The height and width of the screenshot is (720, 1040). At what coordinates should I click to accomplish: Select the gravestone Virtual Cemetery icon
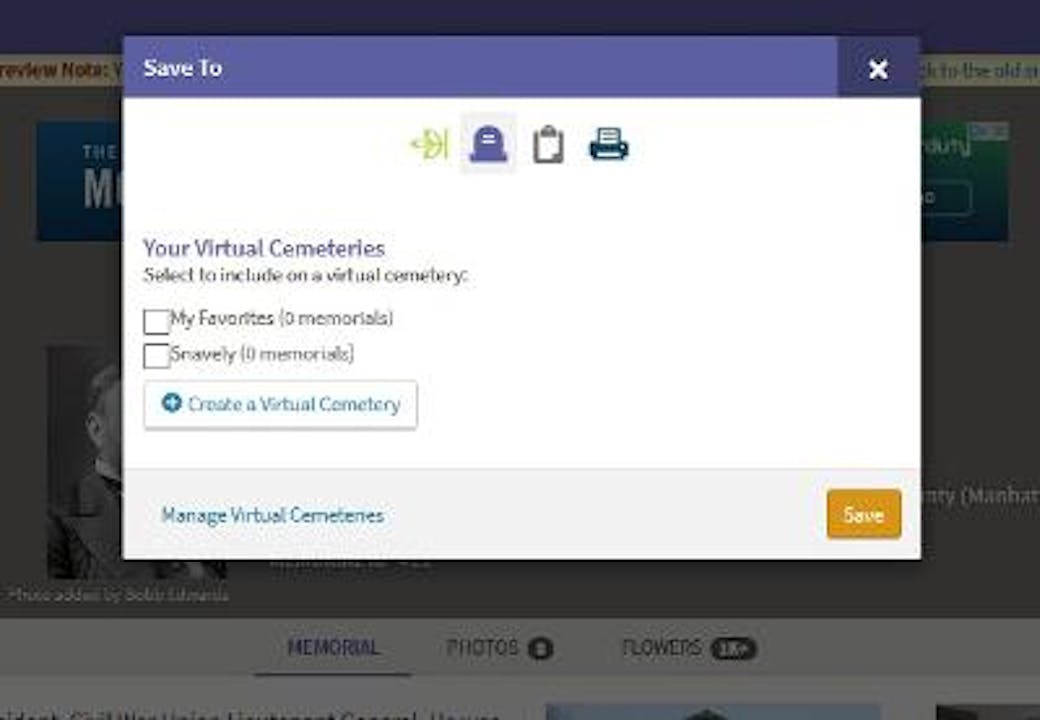[x=487, y=143]
